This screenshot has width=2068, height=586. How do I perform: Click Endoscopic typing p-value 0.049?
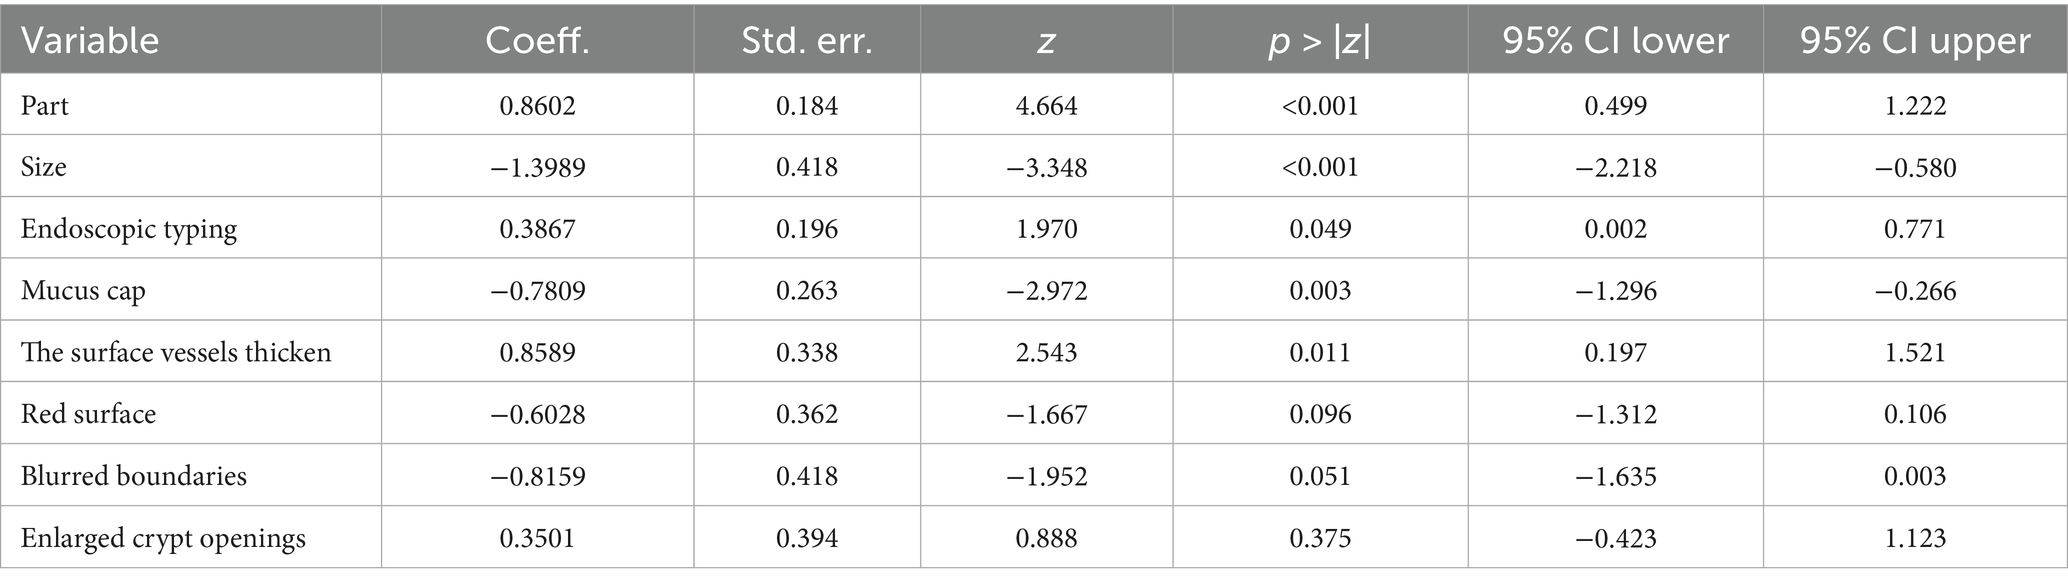click(x=1320, y=229)
